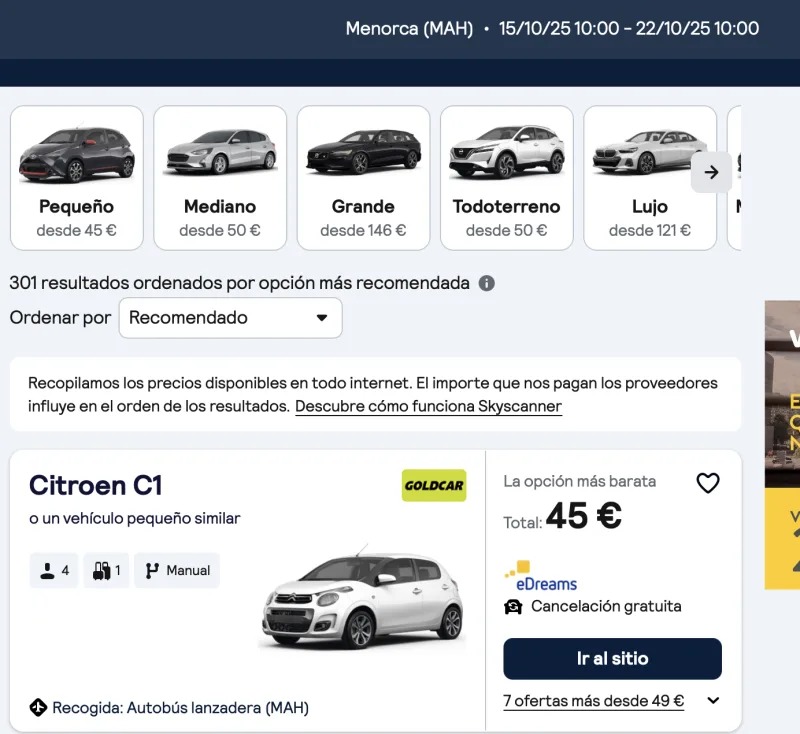This screenshot has height=734, width=800.
Task: Click the Manual transmission chip
Action: pos(177,570)
